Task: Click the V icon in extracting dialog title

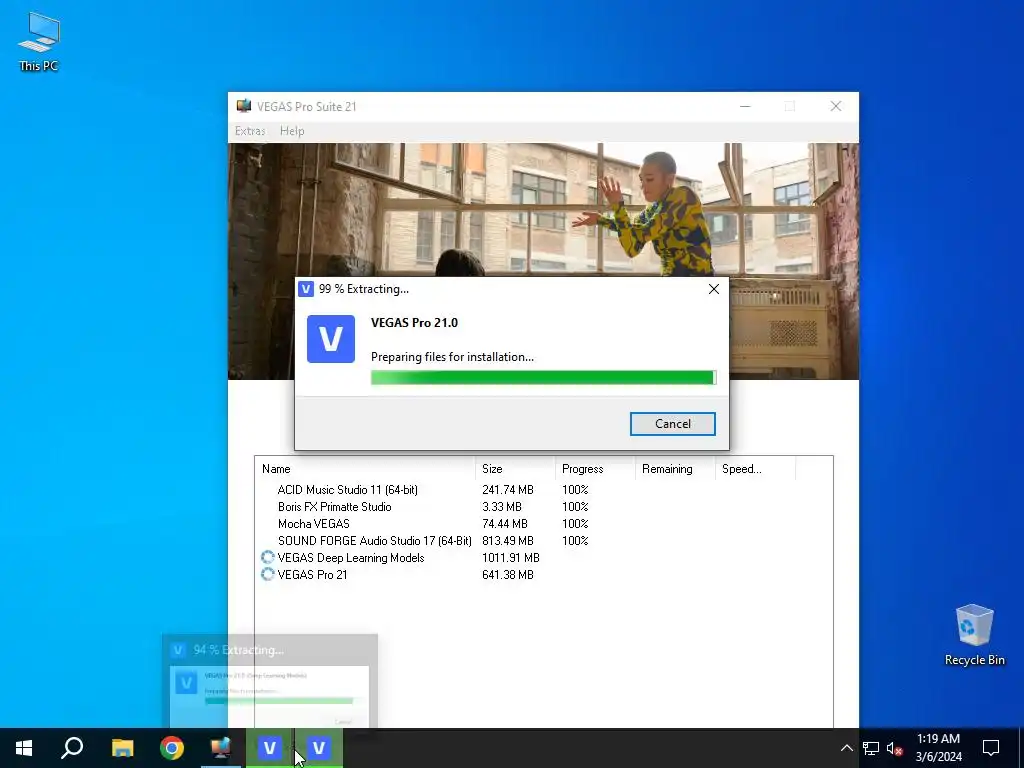Action: pos(306,289)
